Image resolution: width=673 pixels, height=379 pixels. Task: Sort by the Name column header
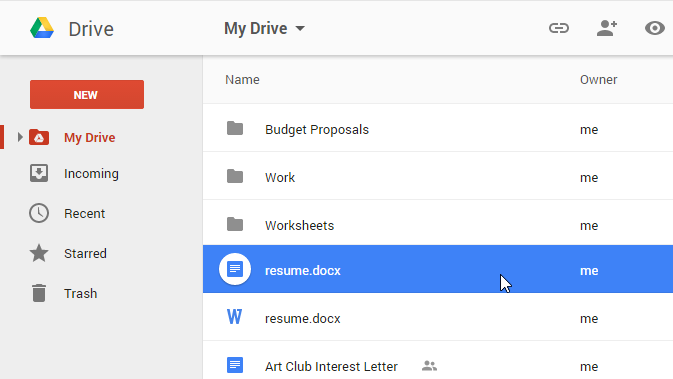coord(243,80)
